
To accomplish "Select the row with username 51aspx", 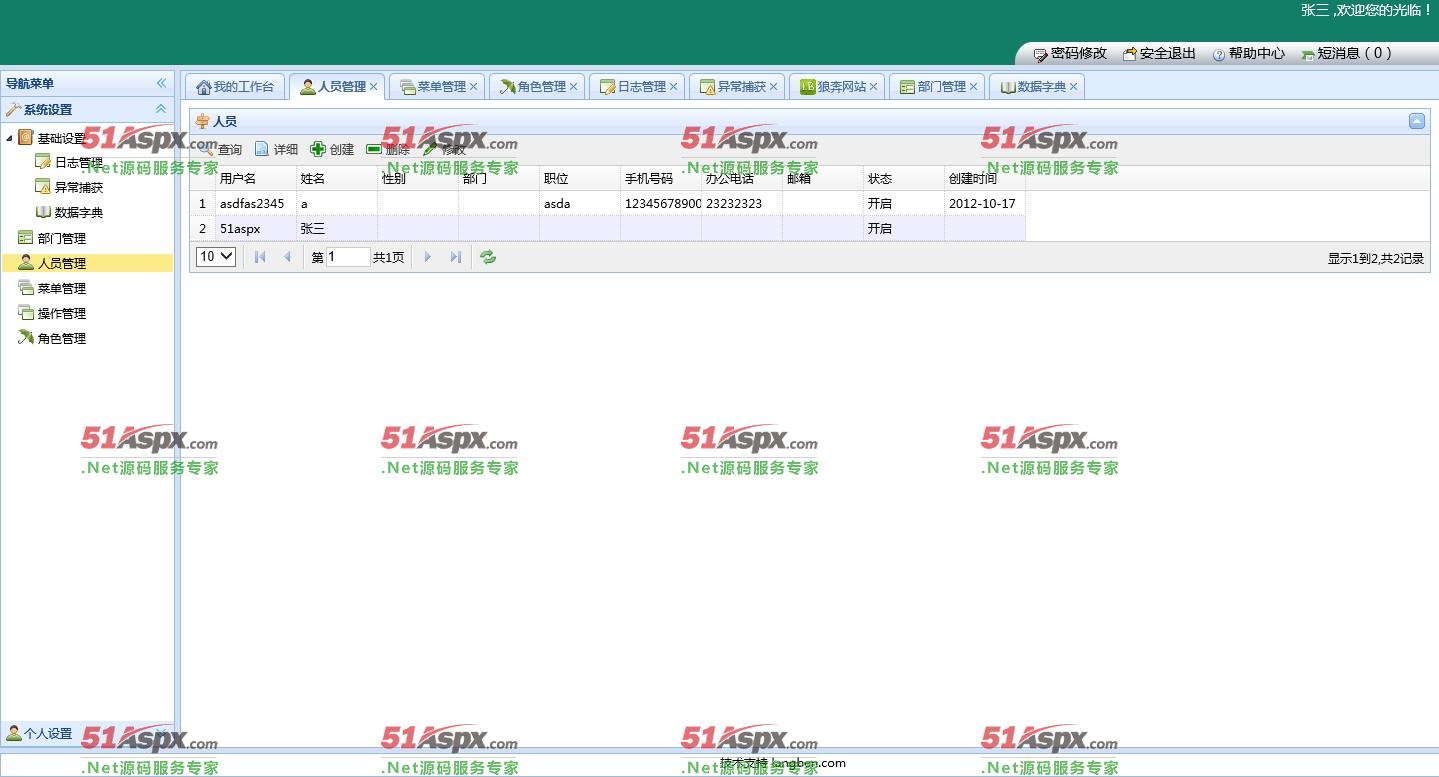I will coord(608,228).
